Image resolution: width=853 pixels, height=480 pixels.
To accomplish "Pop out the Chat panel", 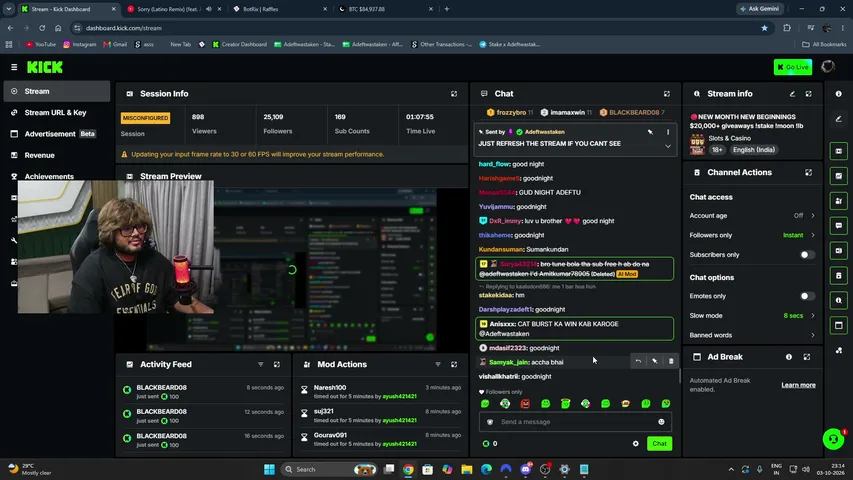I will [x=666, y=94].
